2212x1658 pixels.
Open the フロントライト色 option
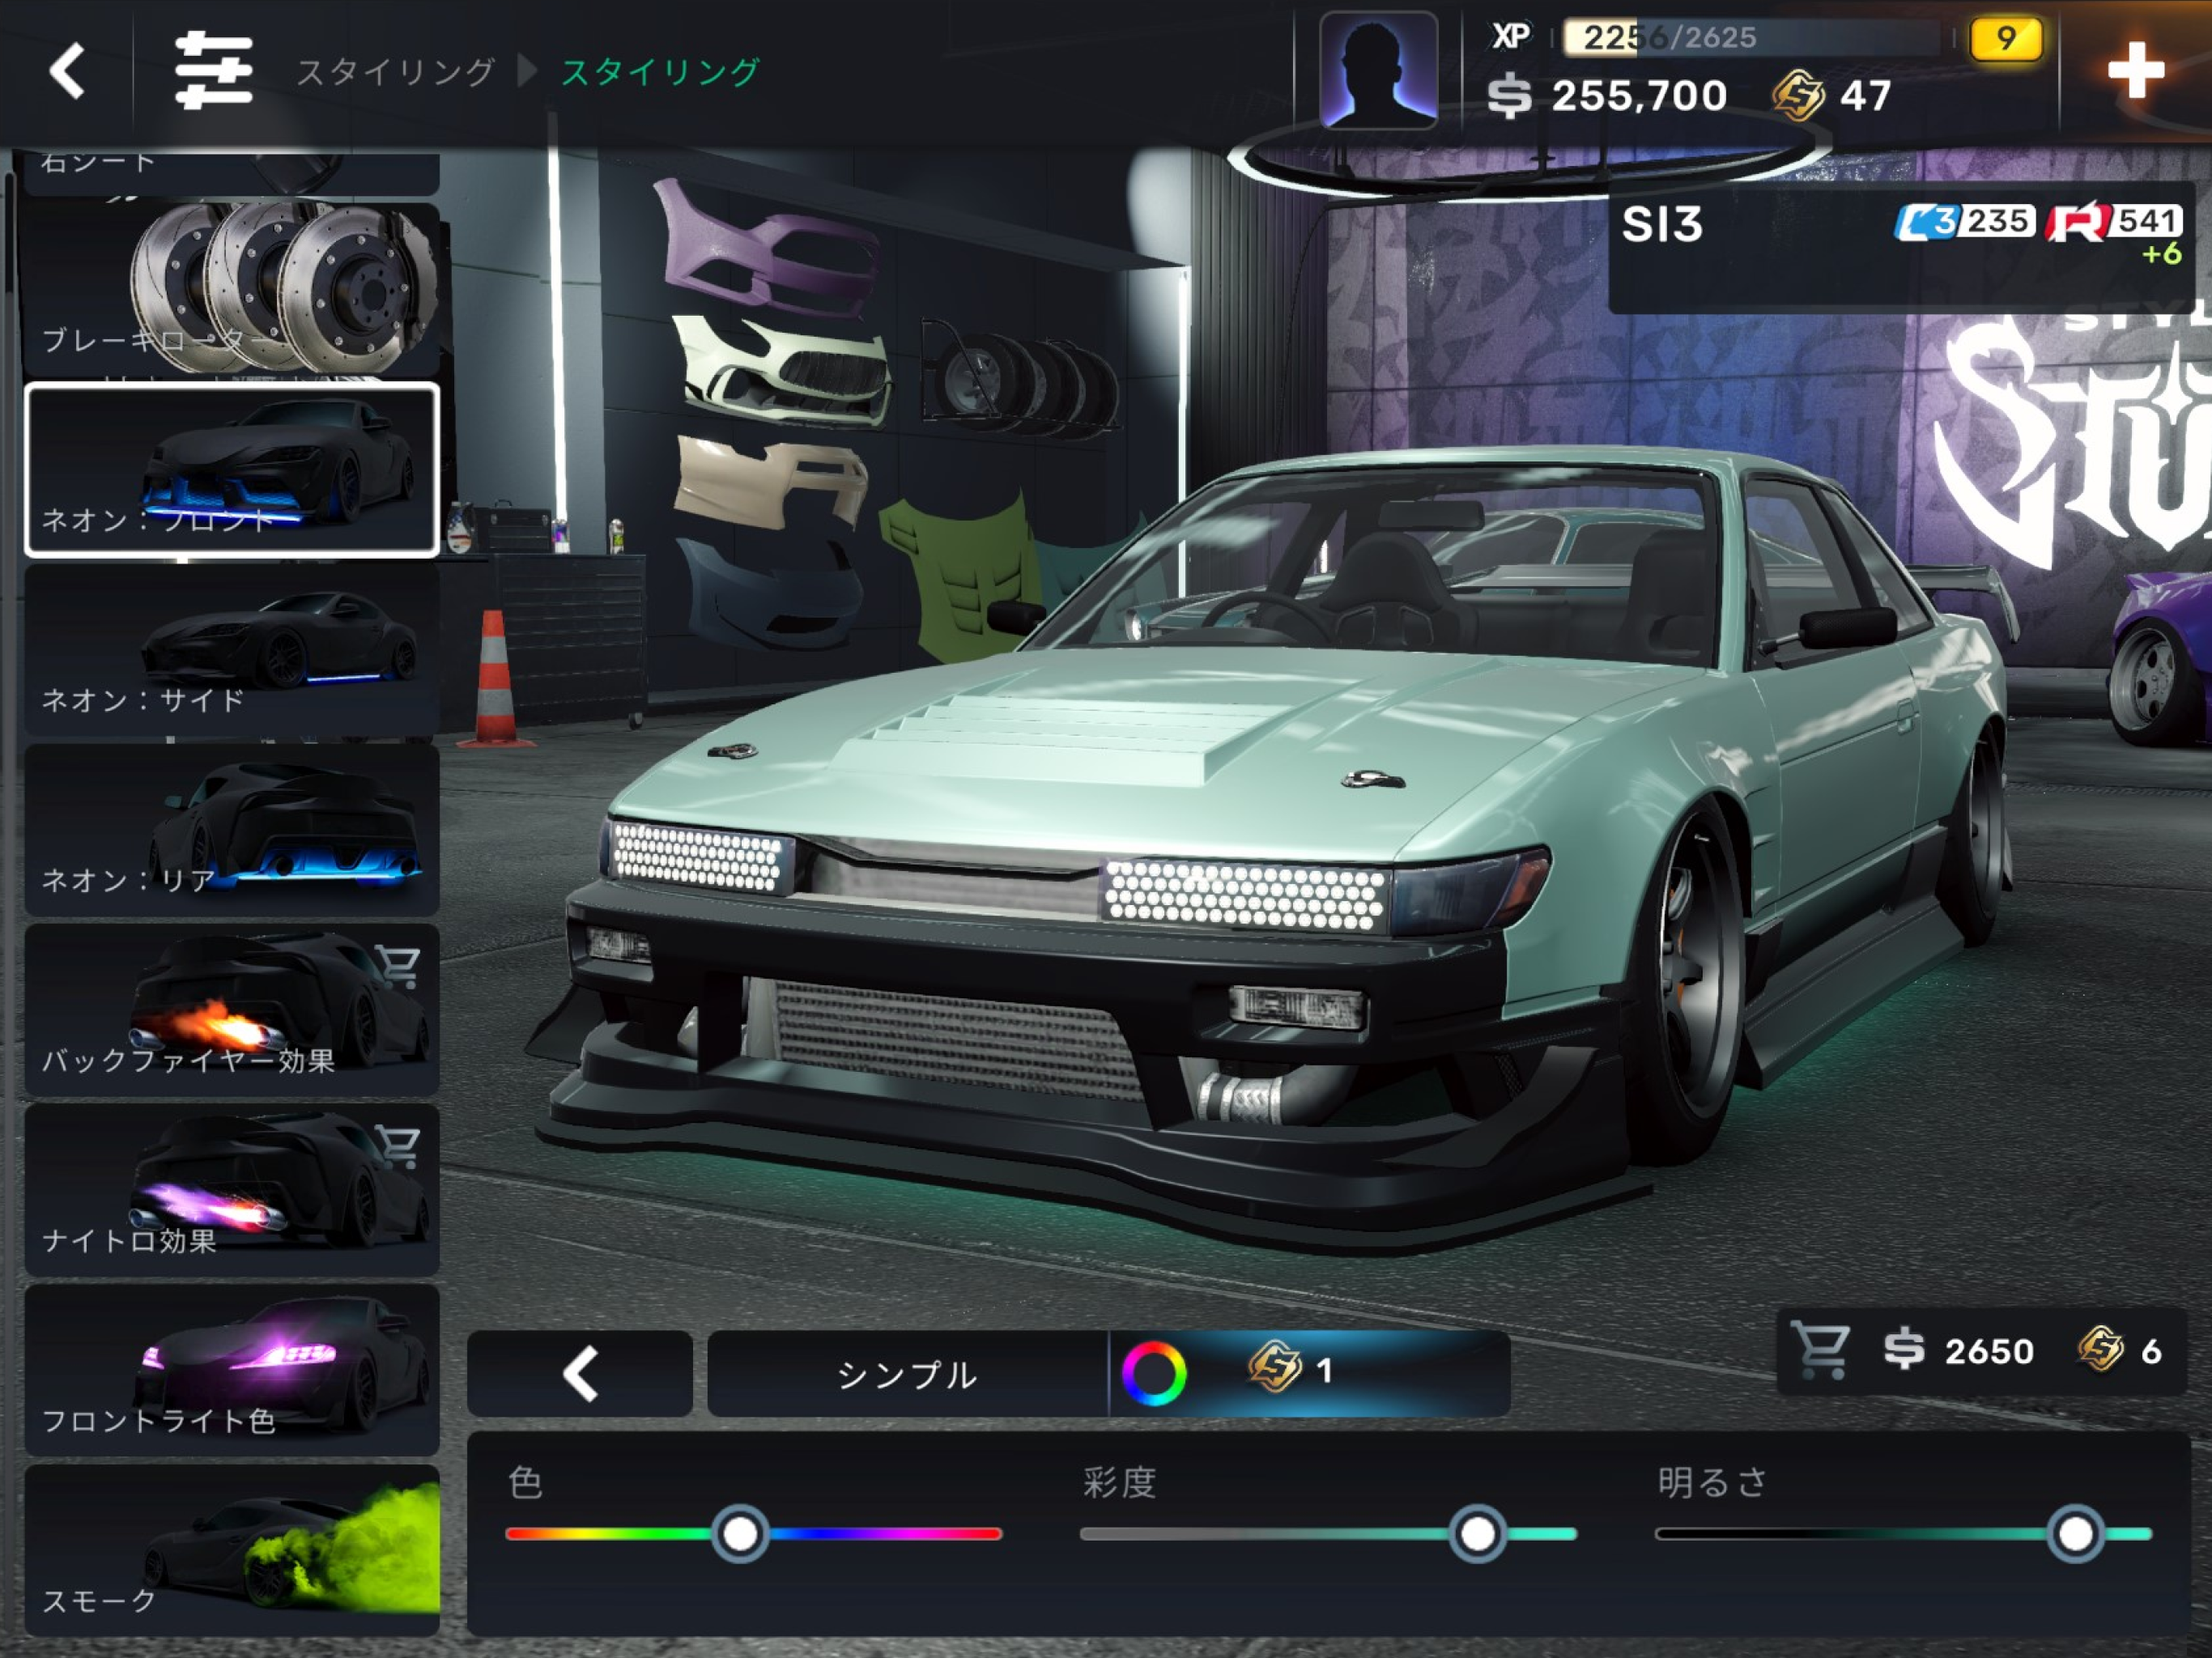pyautogui.click(x=232, y=1370)
